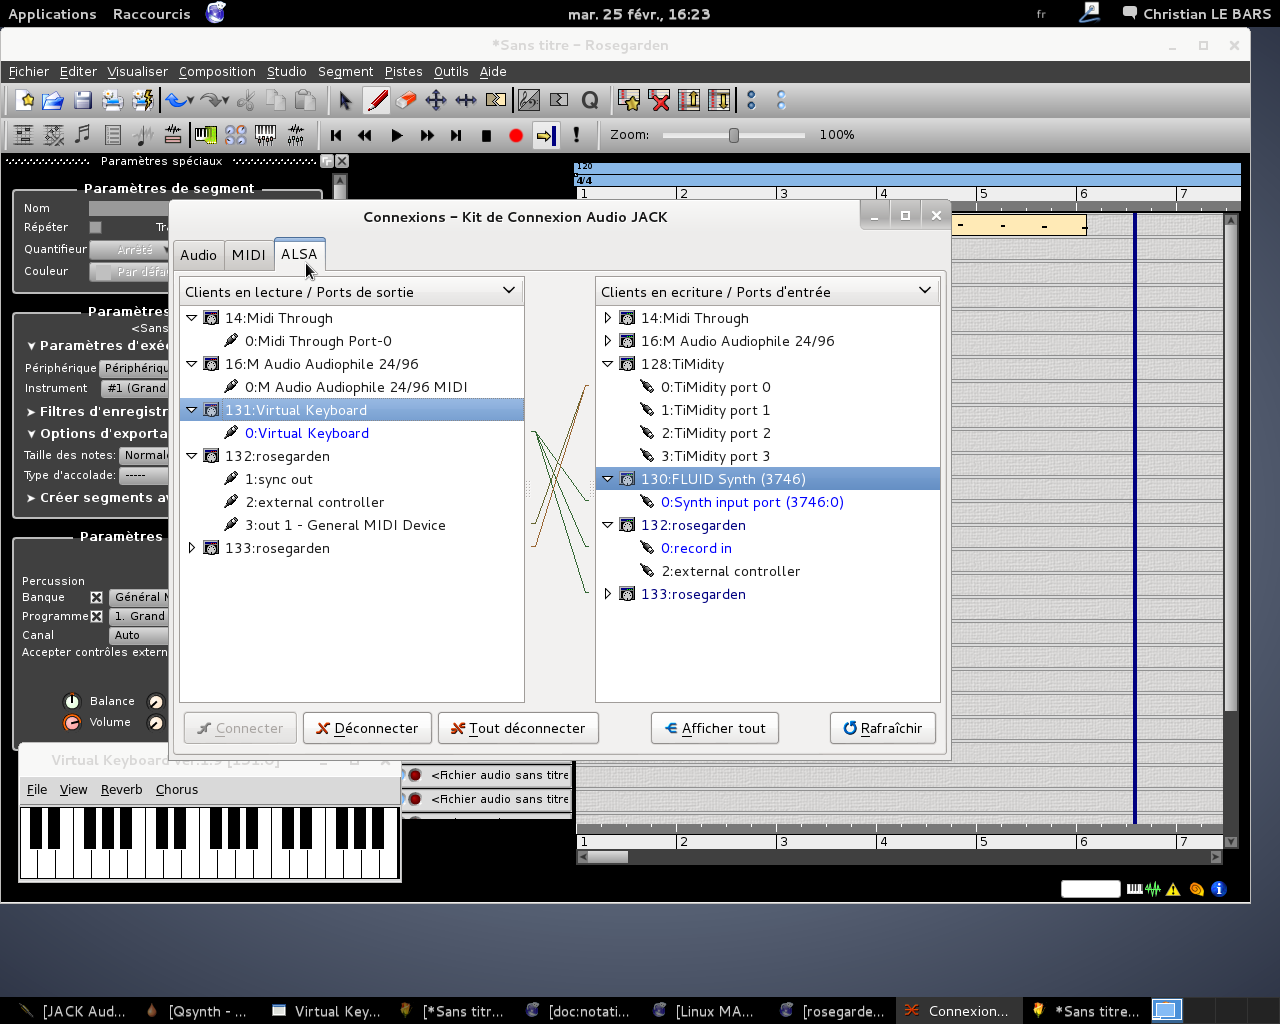The width and height of the screenshot is (1280, 1024).
Task: Select the eraser tool in toolbar
Action: [406, 100]
